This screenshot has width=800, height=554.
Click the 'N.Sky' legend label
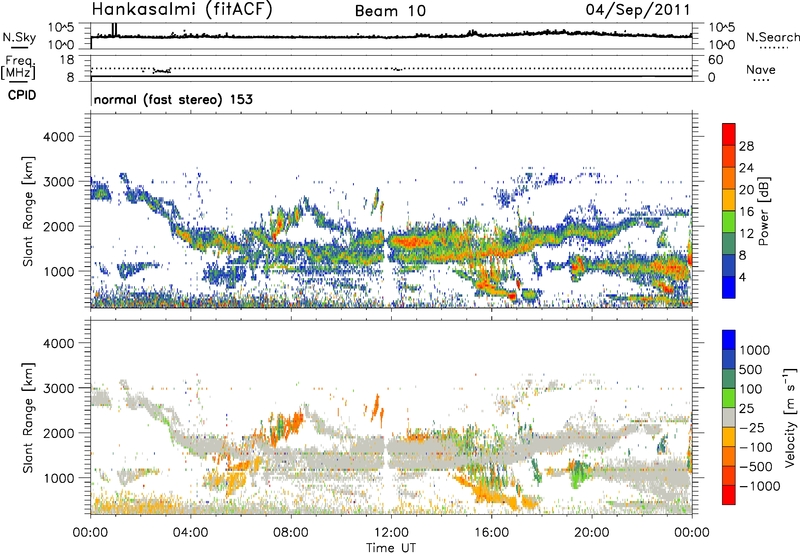19,37
